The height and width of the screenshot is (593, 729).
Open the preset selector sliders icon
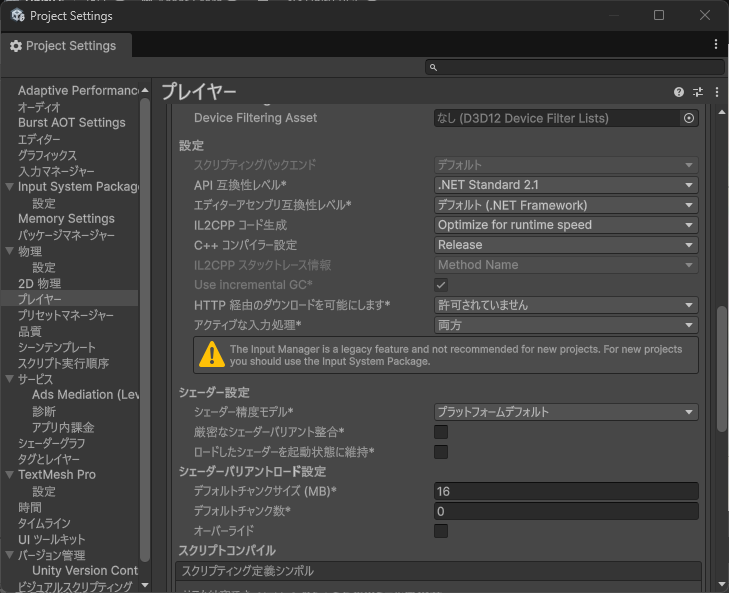(697, 92)
